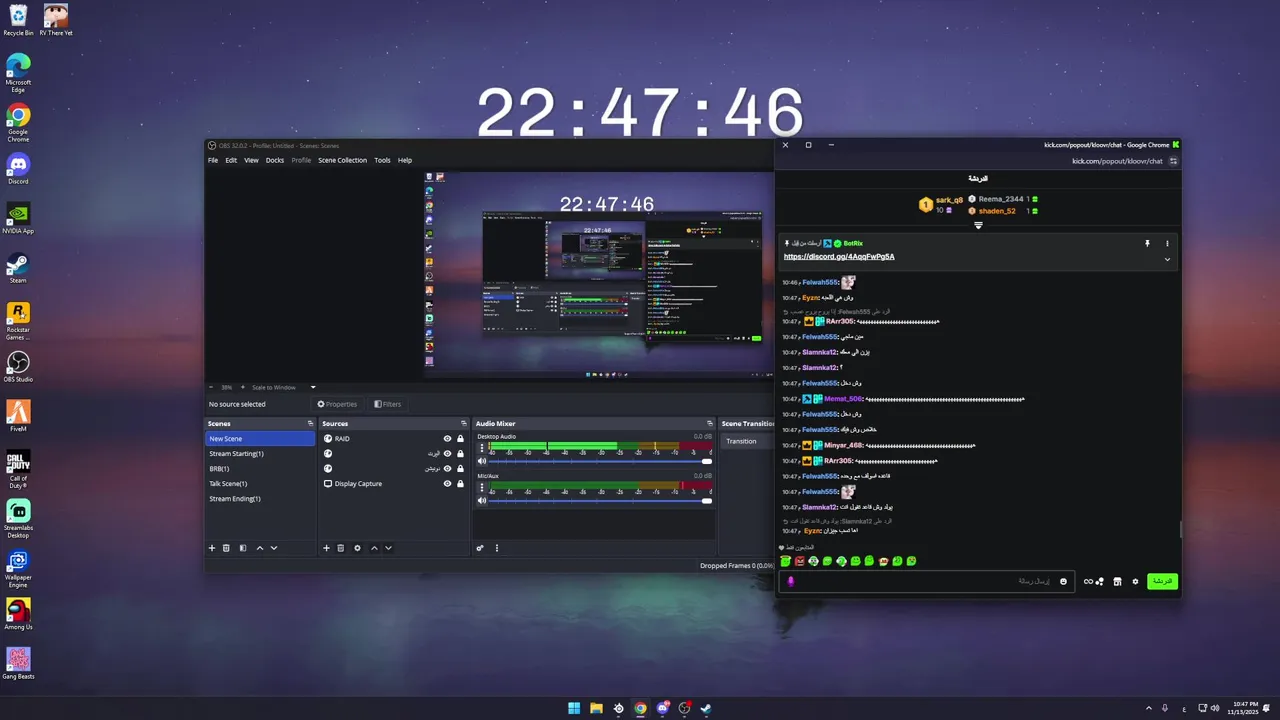Open three-dot menu on pinned BotRix message

[1166, 243]
